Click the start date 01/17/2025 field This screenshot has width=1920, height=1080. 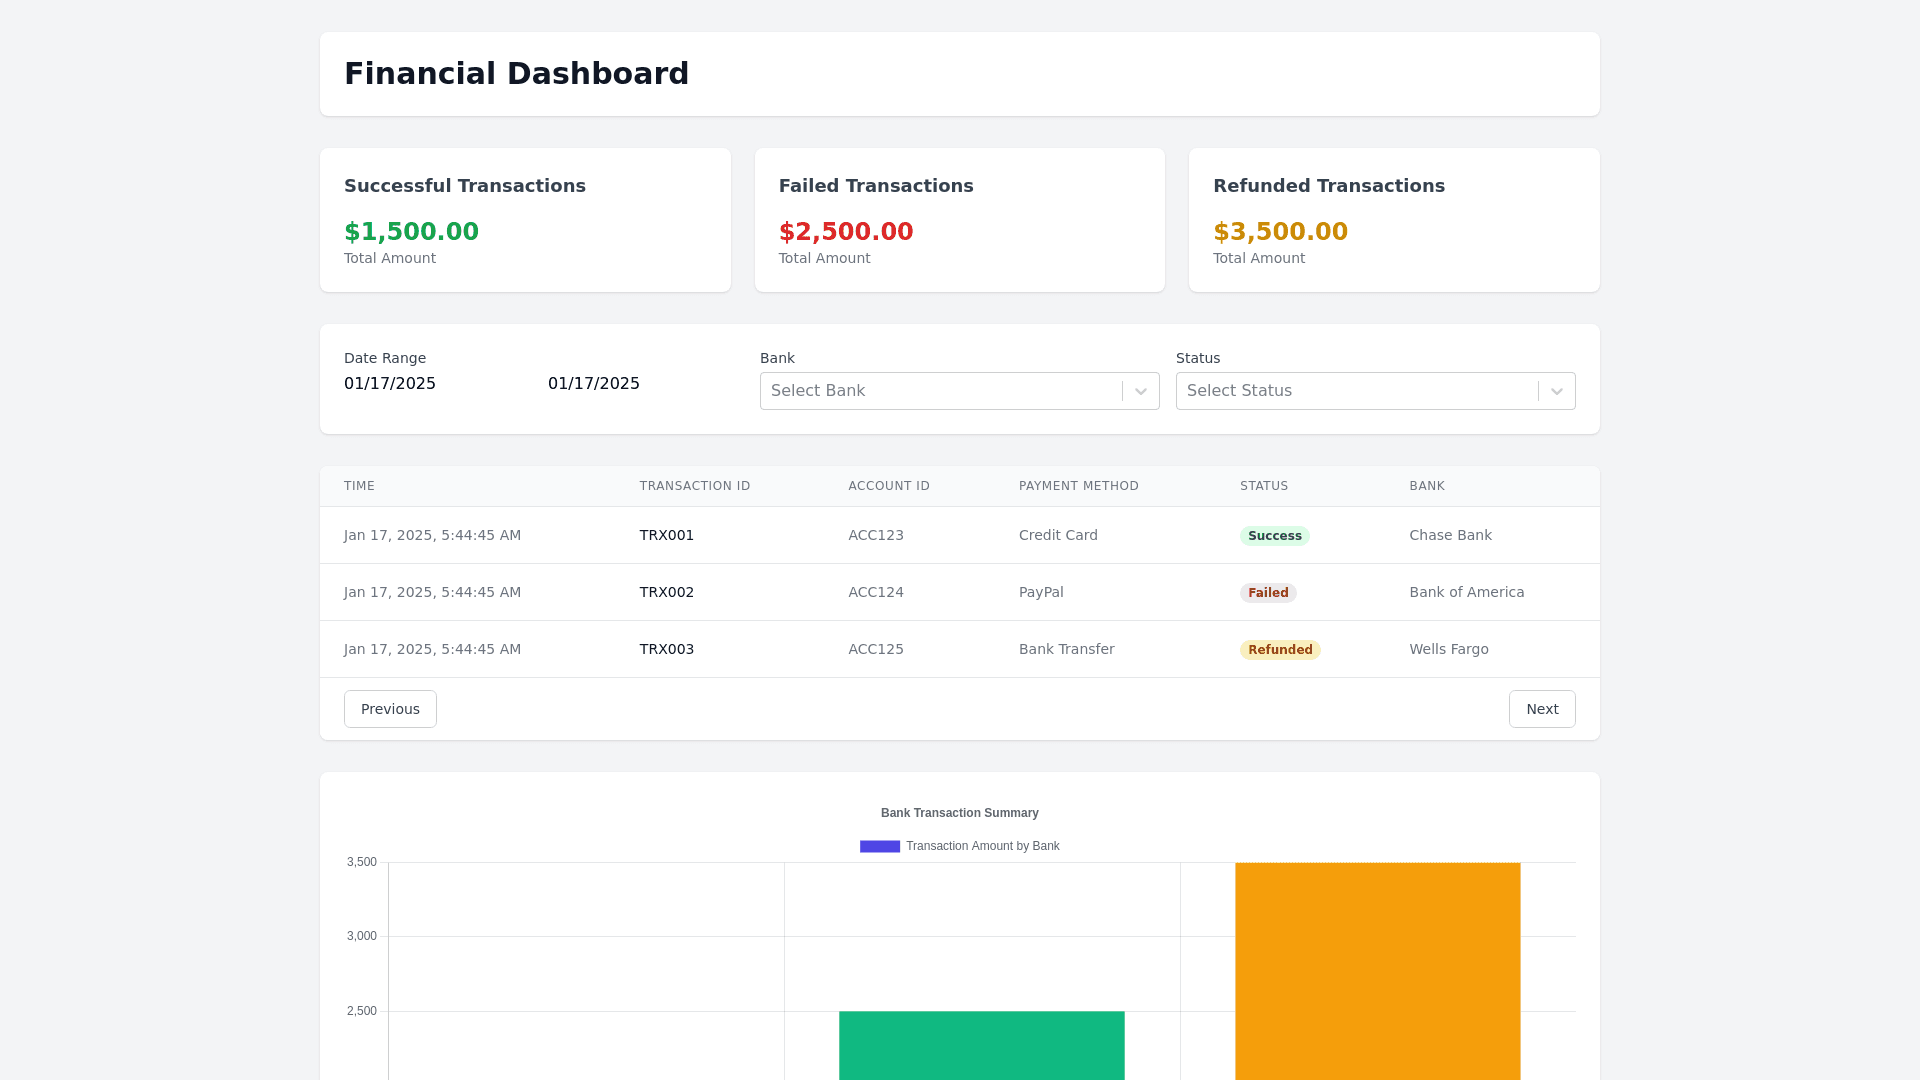390,384
